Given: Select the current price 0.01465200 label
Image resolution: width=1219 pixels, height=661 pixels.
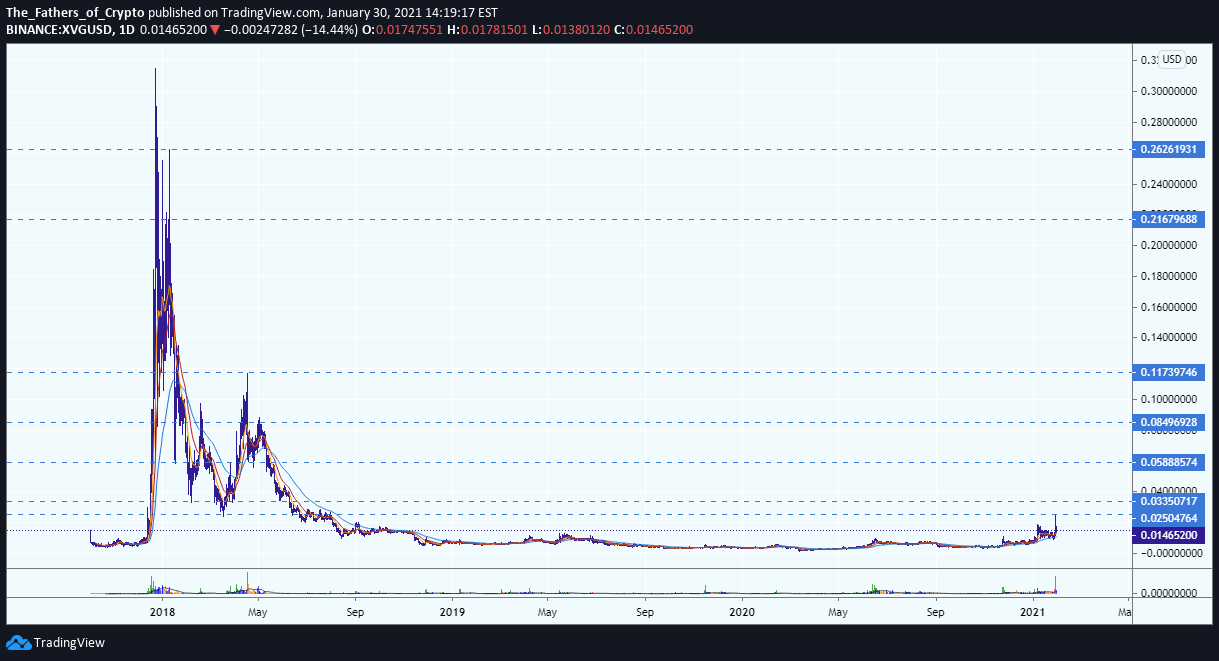Looking at the screenshot, I should [1169, 536].
